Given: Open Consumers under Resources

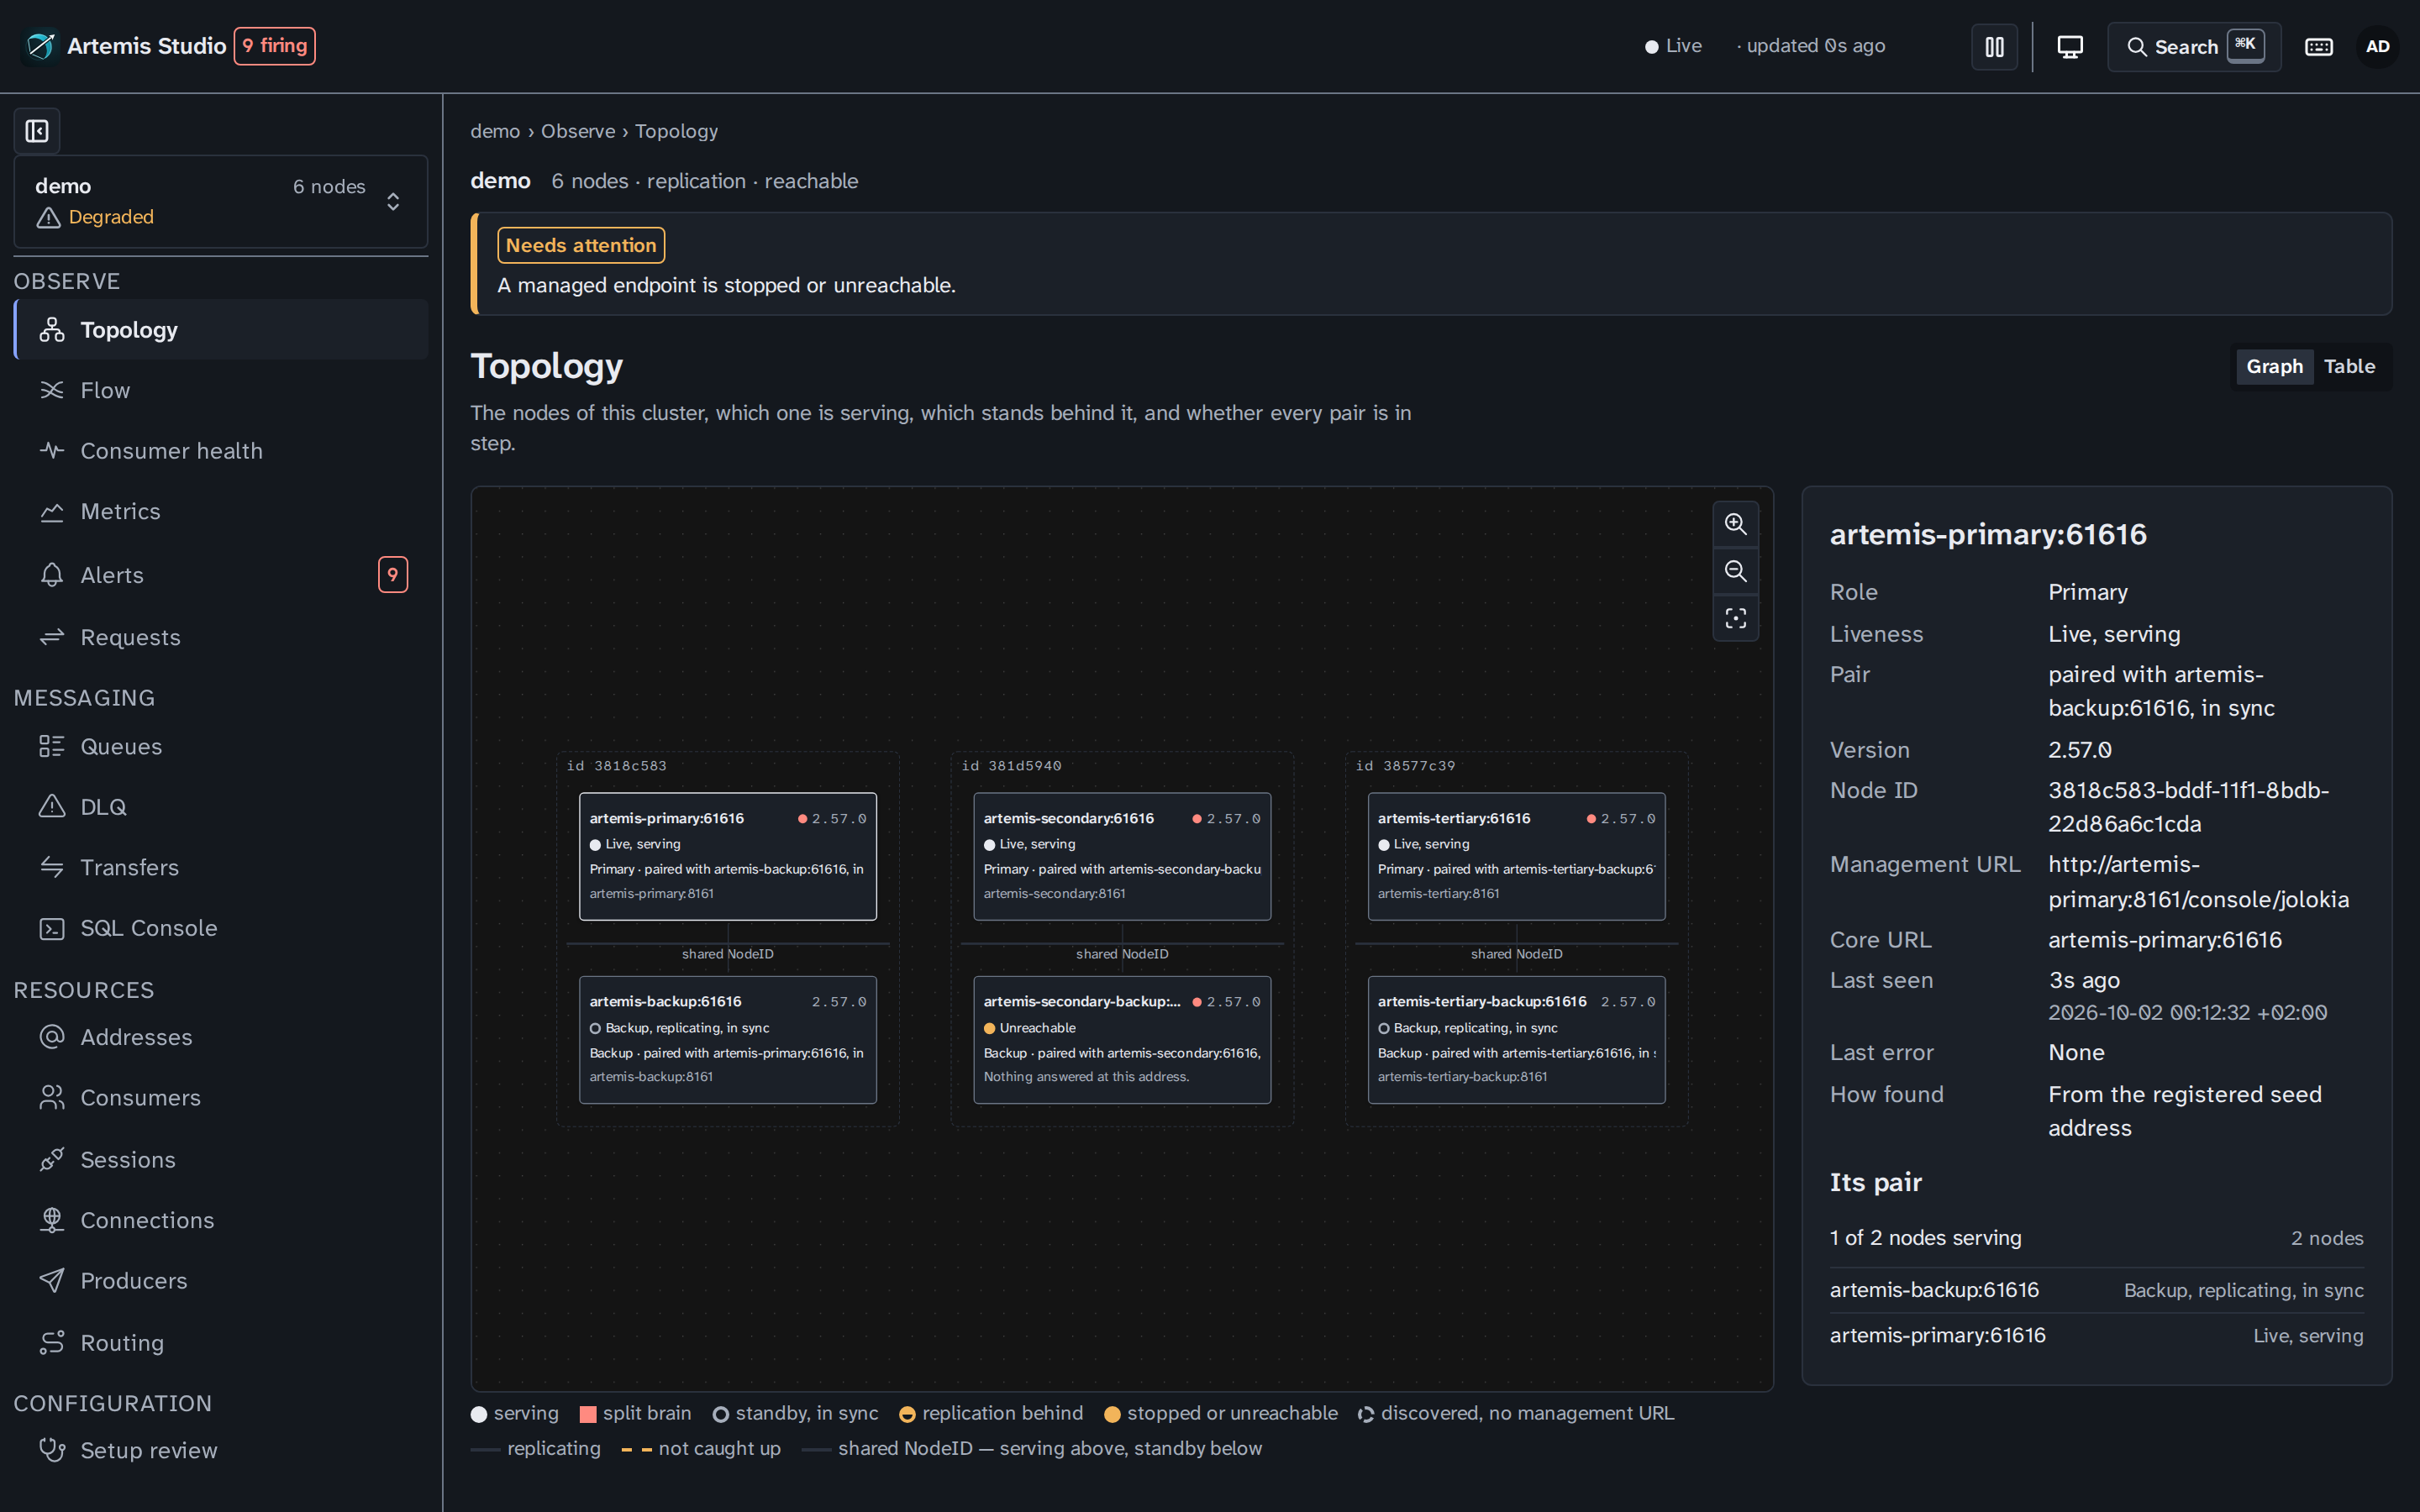Looking at the screenshot, I should [221, 1098].
